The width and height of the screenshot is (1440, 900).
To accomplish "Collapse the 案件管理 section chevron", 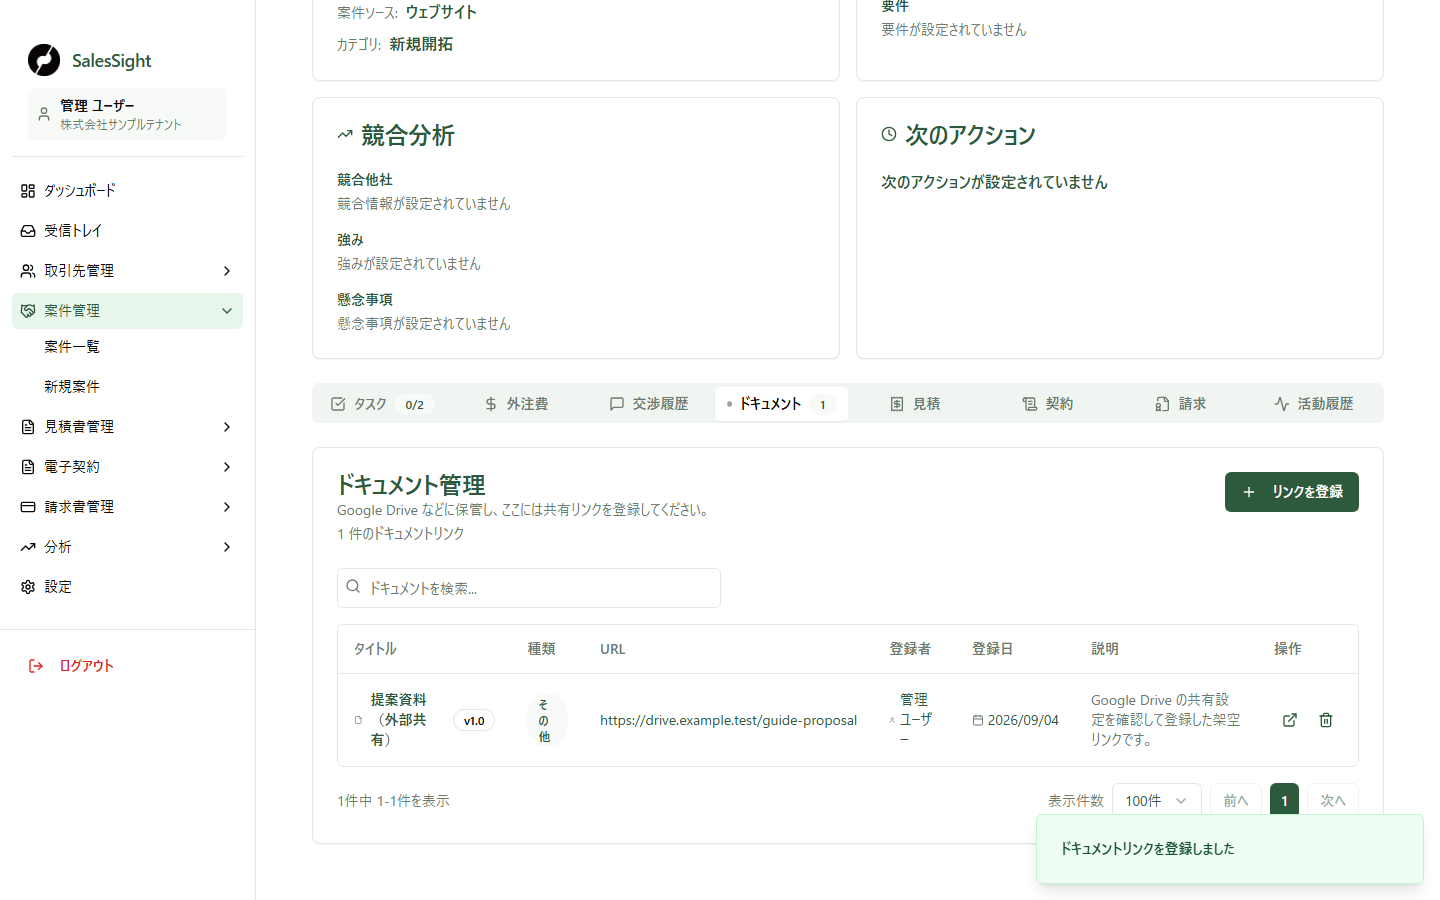I will (227, 311).
